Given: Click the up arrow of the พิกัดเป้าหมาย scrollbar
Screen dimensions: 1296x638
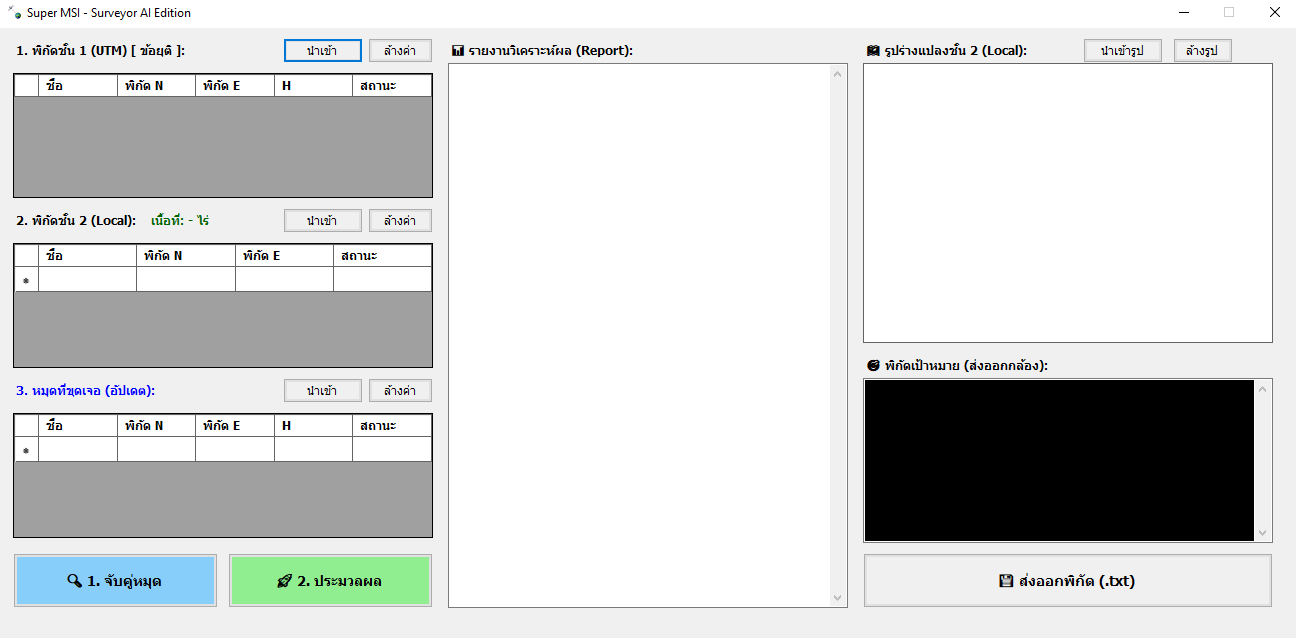Looking at the screenshot, I should 1263,389.
